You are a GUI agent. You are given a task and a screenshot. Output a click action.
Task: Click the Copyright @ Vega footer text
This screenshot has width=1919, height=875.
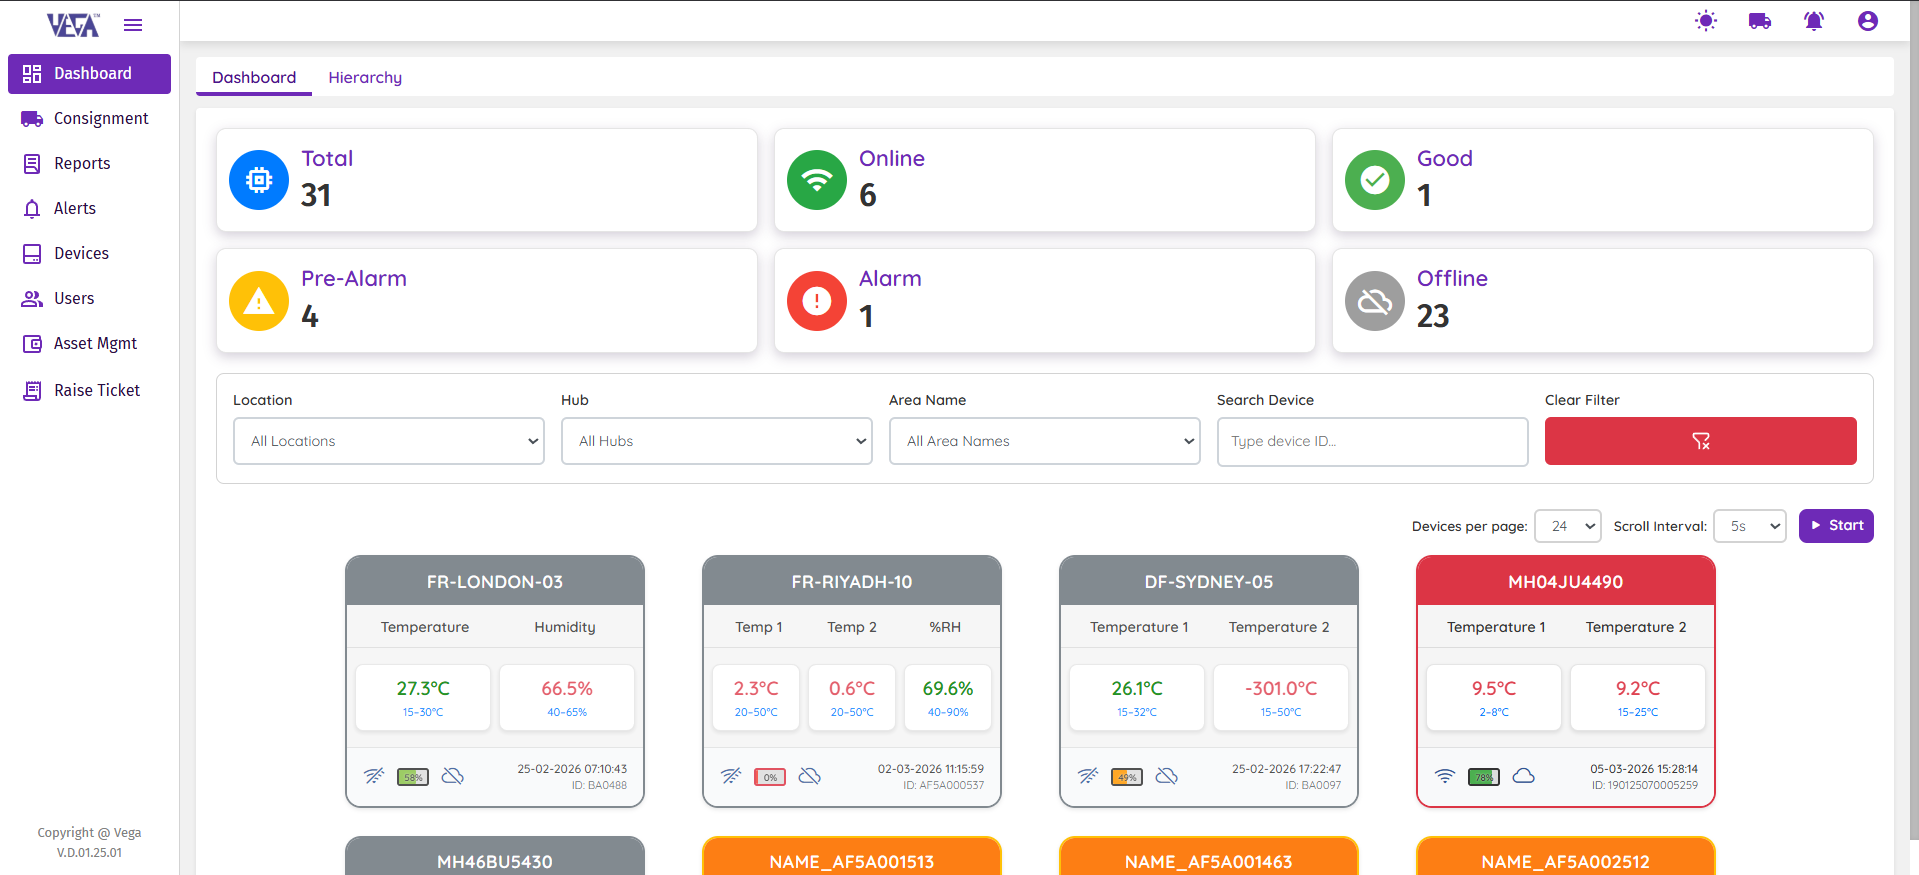pos(89,833)
